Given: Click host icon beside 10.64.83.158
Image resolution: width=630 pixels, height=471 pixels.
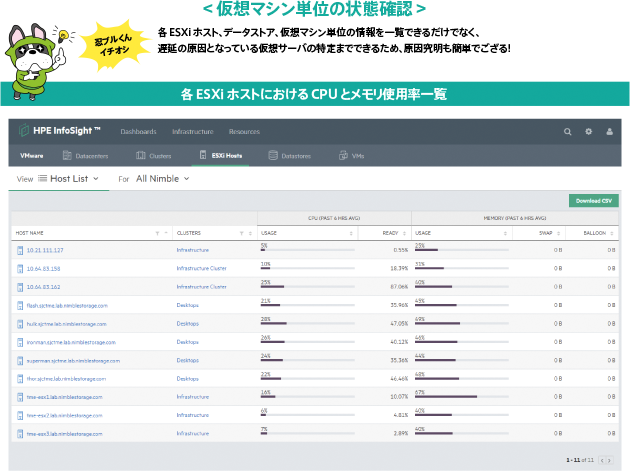Looking at the screenshot, I should click(x=20, y=269).
